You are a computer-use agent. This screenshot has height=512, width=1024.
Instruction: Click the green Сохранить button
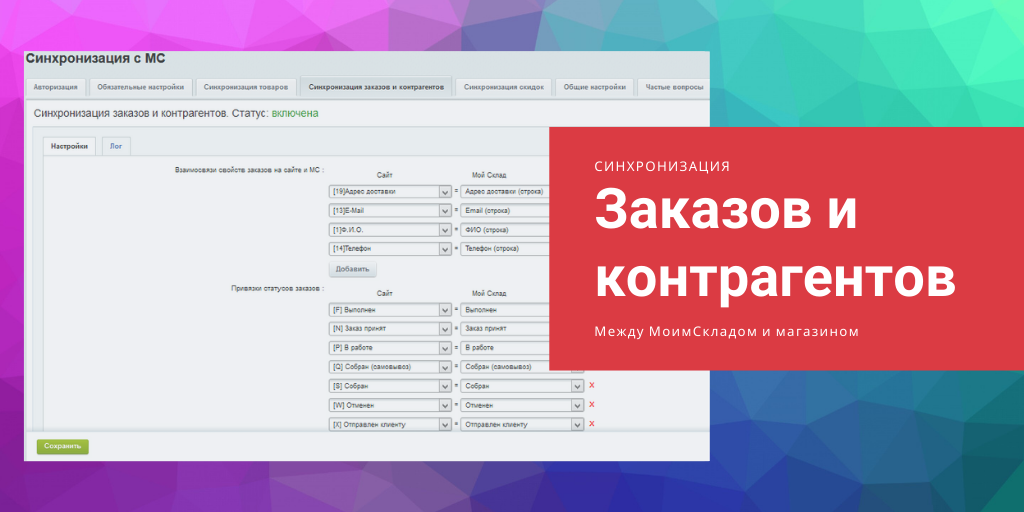(62, 446)
